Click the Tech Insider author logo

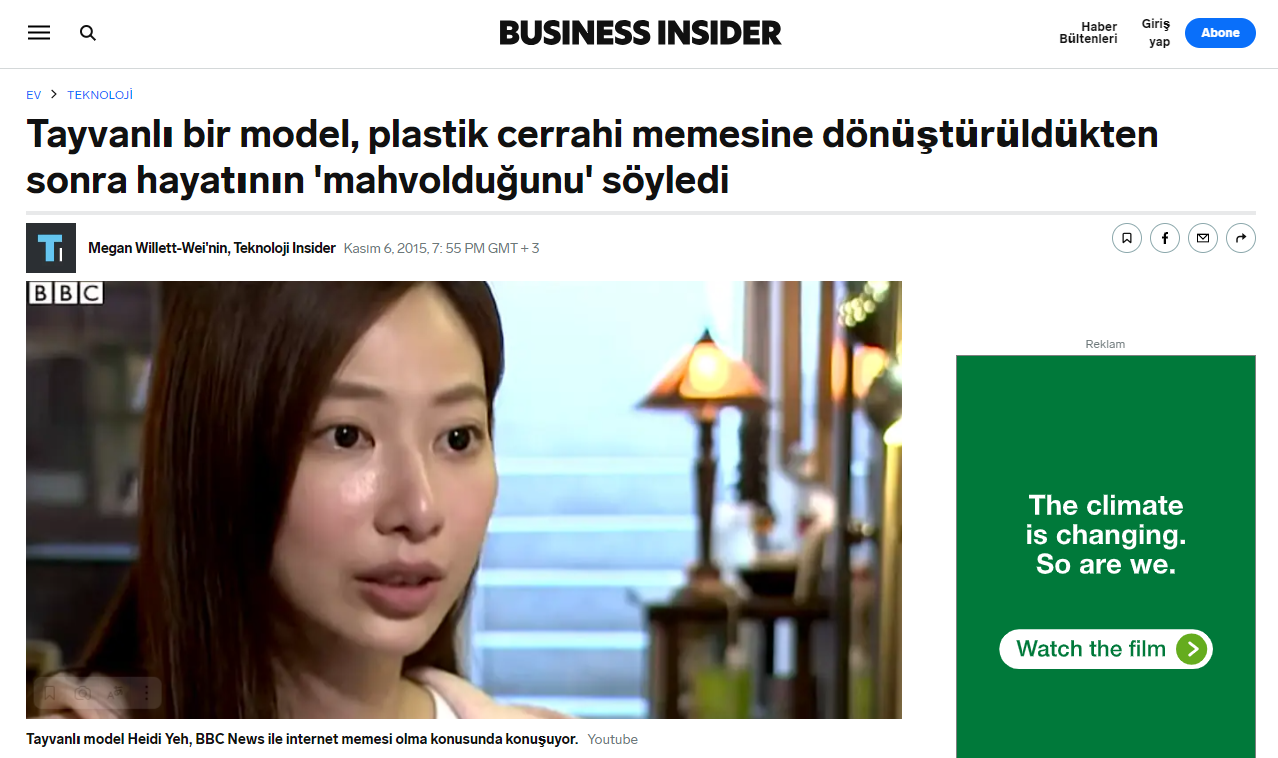point(51,248)
